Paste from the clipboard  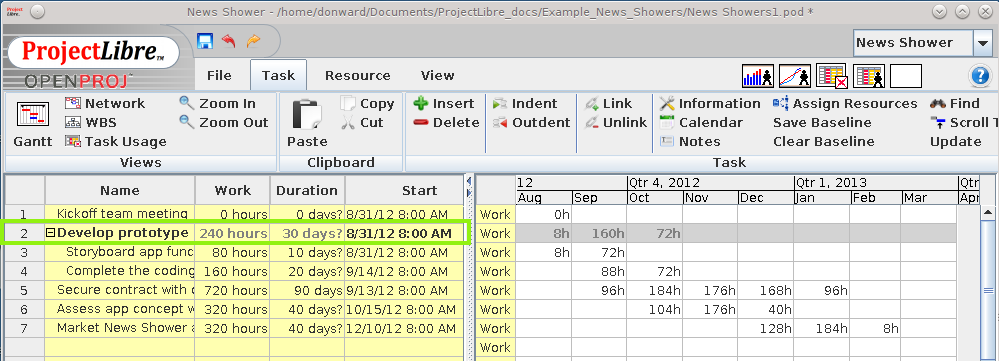307,124
